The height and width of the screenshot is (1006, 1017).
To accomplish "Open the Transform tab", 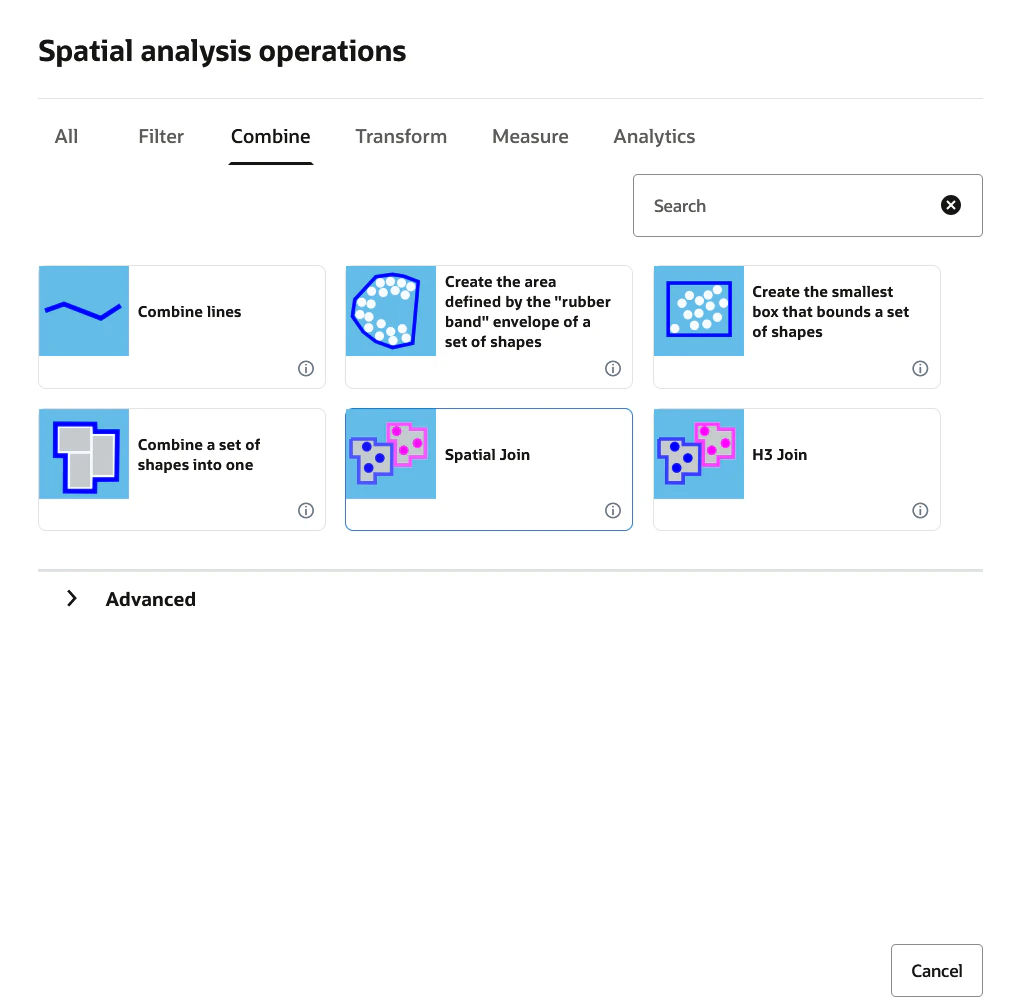I will point(401,136).
